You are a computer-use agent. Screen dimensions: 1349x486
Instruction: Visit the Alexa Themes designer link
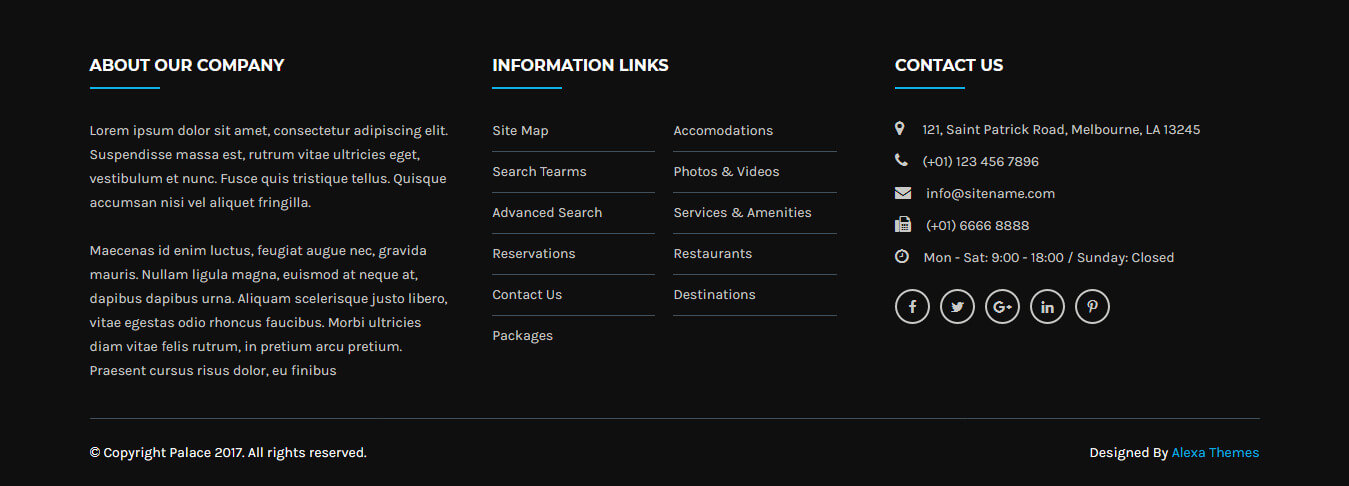(x=1215, y=453)
